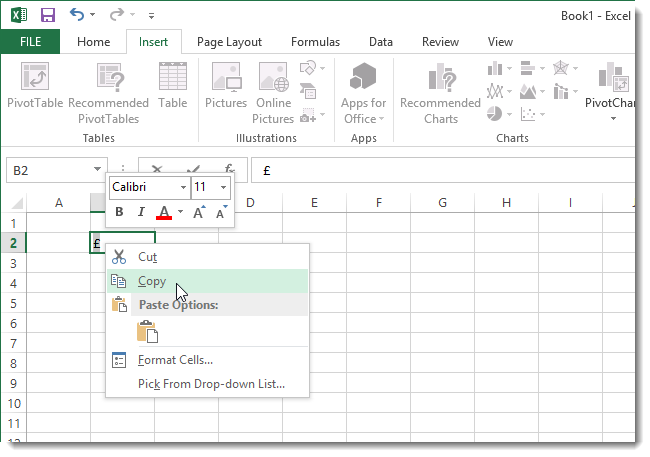Open Recommended Charts in the ribbon
This screenshot has height=457, width=650.
click(x=440, y=93)
